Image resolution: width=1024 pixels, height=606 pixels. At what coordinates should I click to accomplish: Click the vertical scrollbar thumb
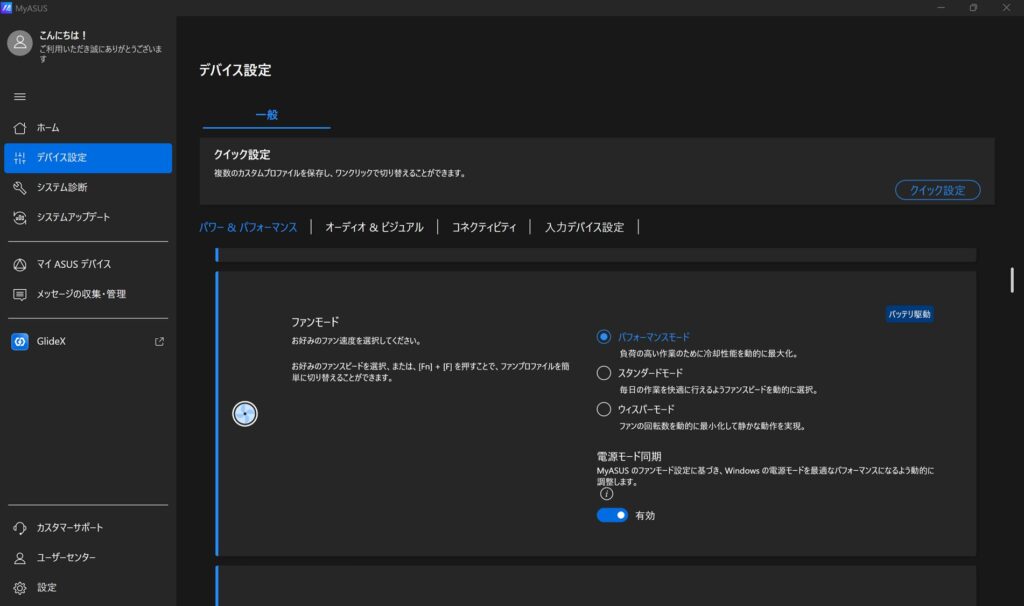pyautogui.click(x=1012, y=280)
